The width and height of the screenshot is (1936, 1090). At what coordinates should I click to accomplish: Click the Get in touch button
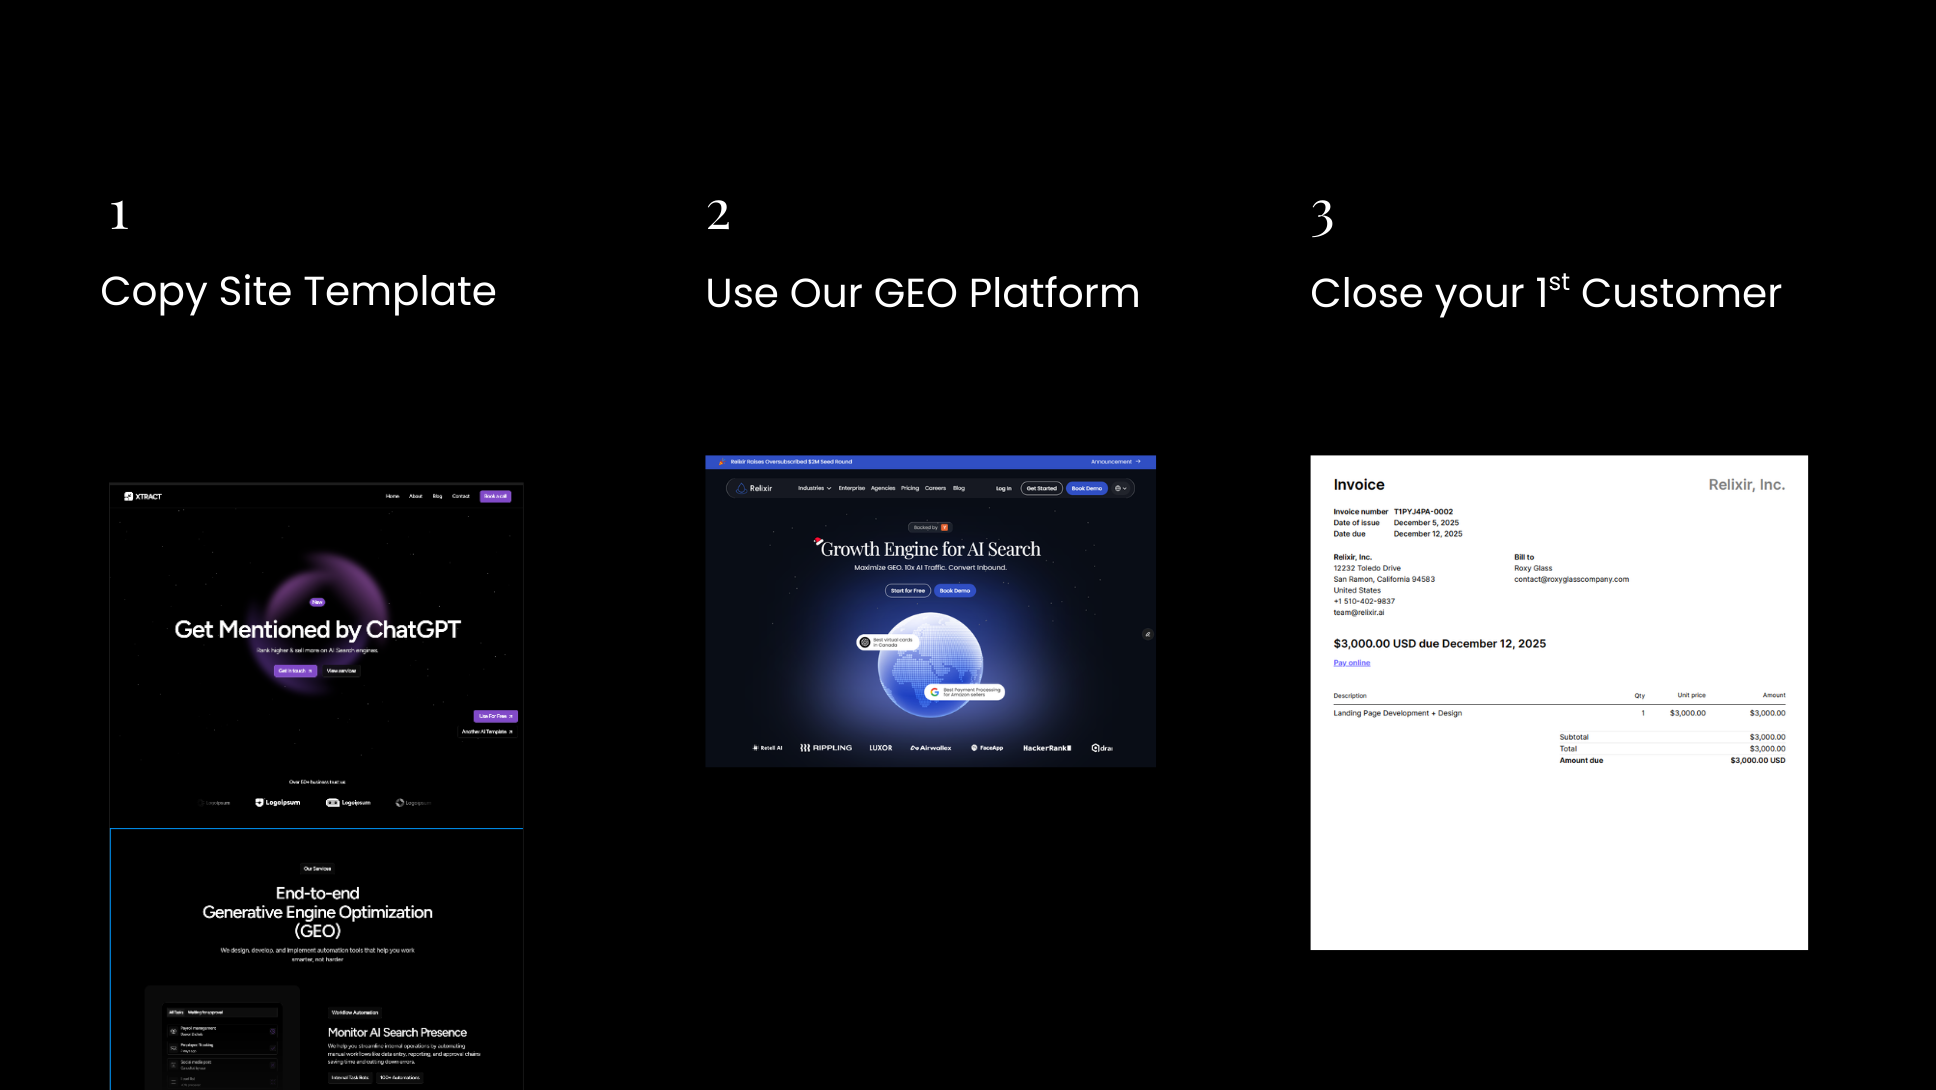295,671
